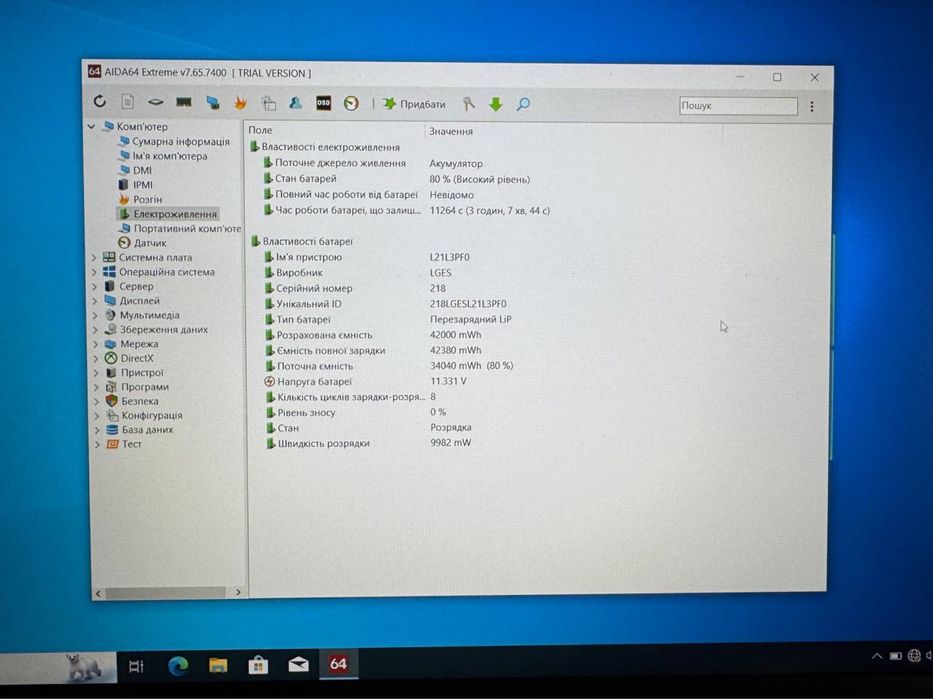Image resolution: width=933 pixels, height=699 pixels.
Task: Open the three-dot menu beside search
Action: pos(812,106)
